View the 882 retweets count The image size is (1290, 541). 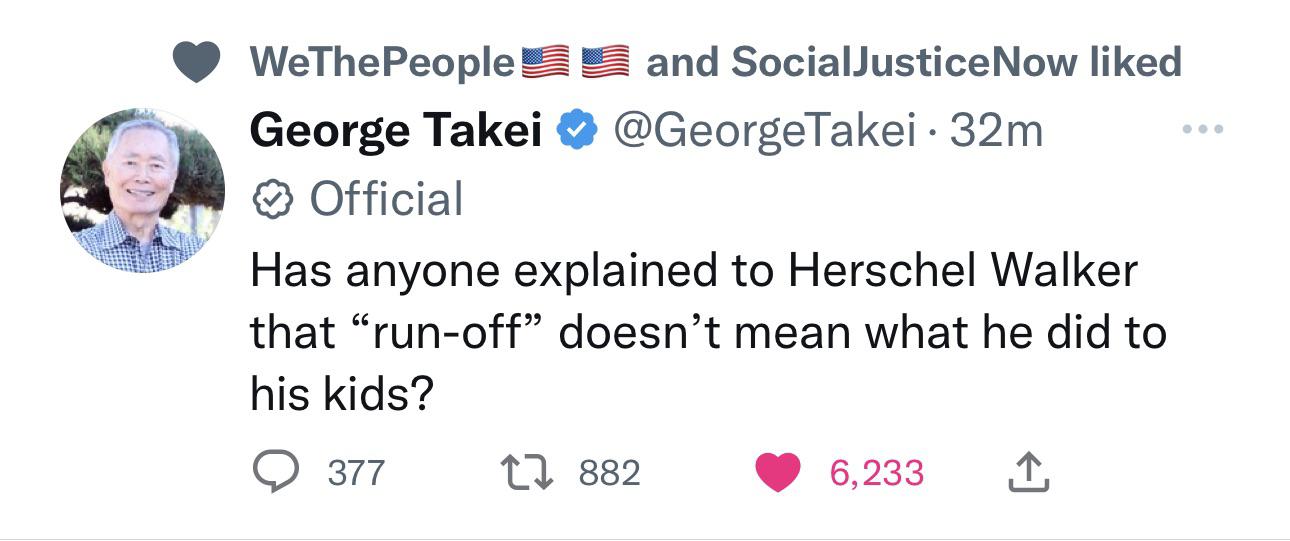click(x=608, y=473)
